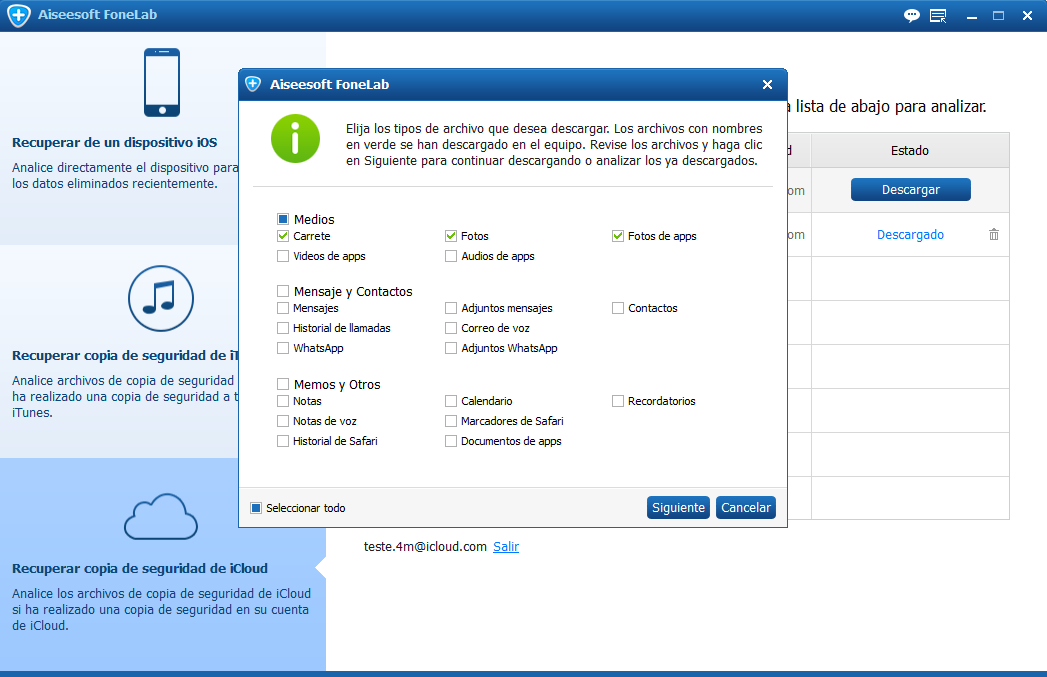
Task: Click the Descargar button in backup list
Action: (911, 190)
